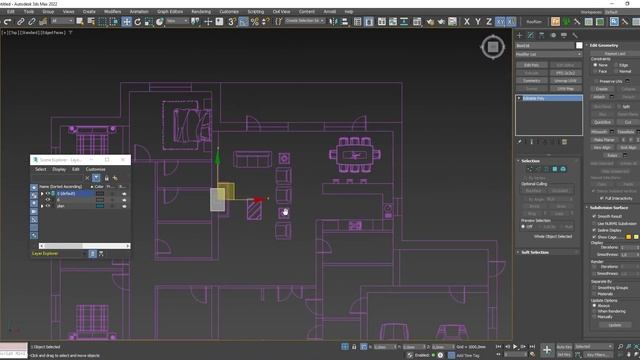640x360 pixels.
Task: Click the Symmetry modifier button
Action: [x=531, y=81]
